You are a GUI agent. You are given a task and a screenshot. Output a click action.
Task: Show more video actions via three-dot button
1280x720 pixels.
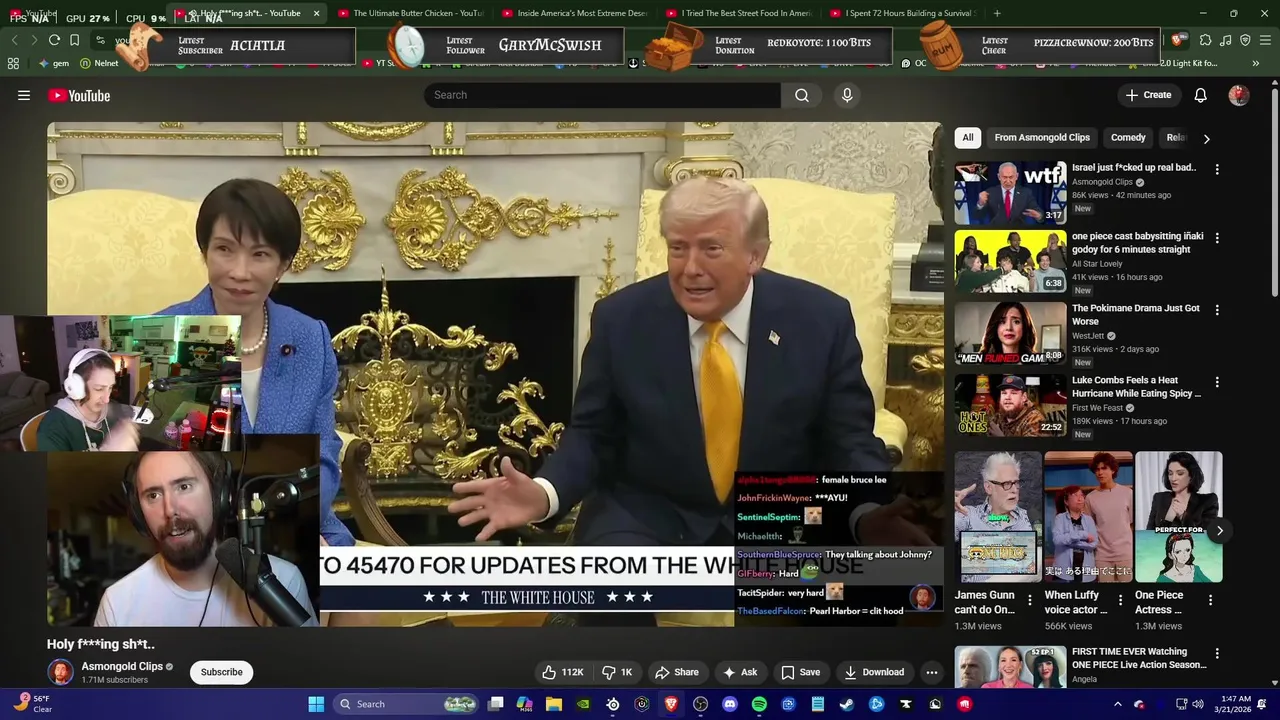pos(931,672)
